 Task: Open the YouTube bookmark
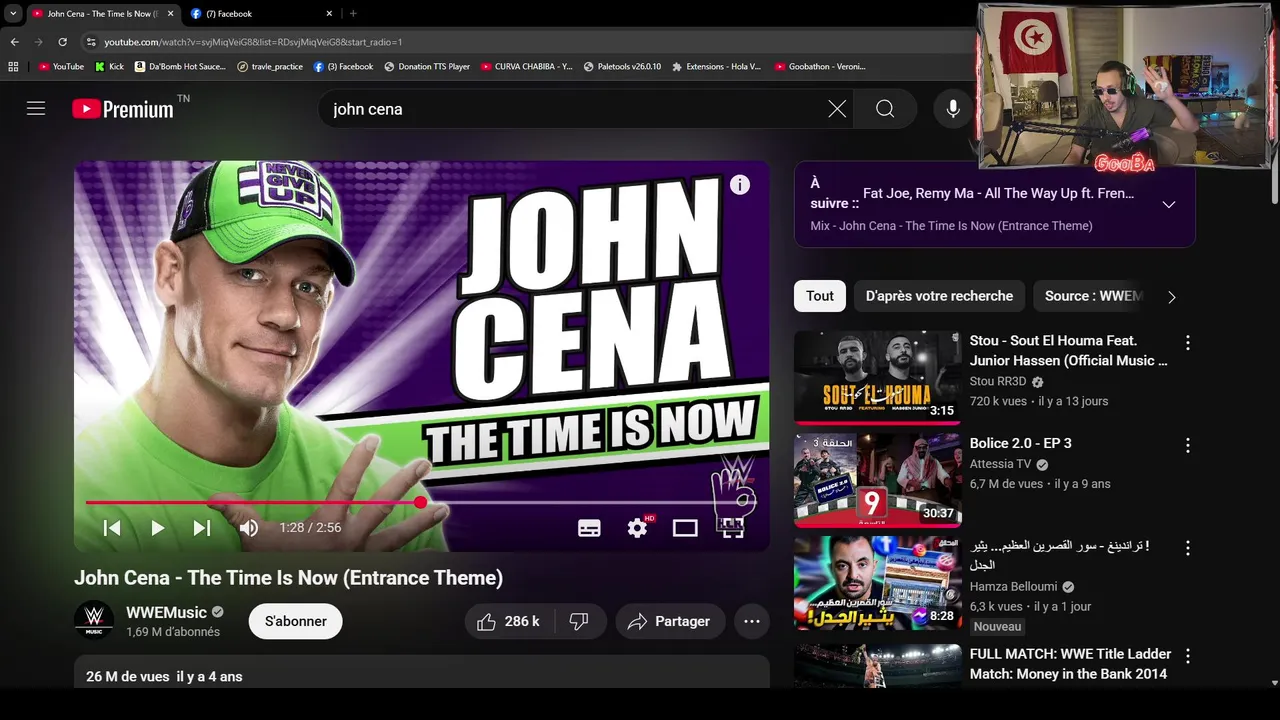61,67
